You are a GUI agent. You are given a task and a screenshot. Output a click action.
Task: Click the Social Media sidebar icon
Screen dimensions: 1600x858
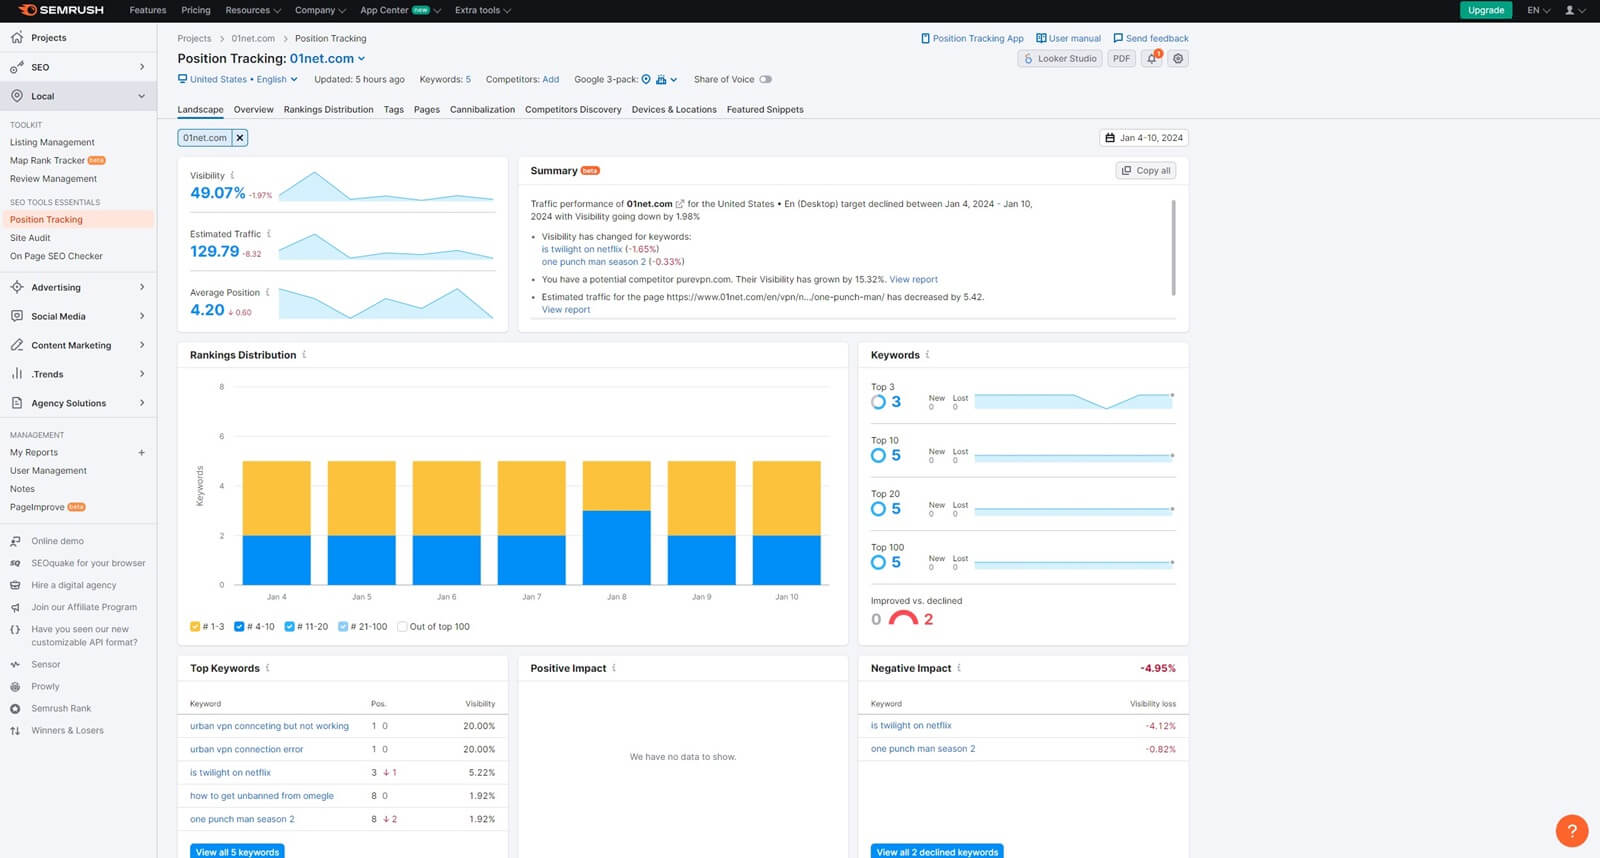pyautogui.click(x=17, y=316)
